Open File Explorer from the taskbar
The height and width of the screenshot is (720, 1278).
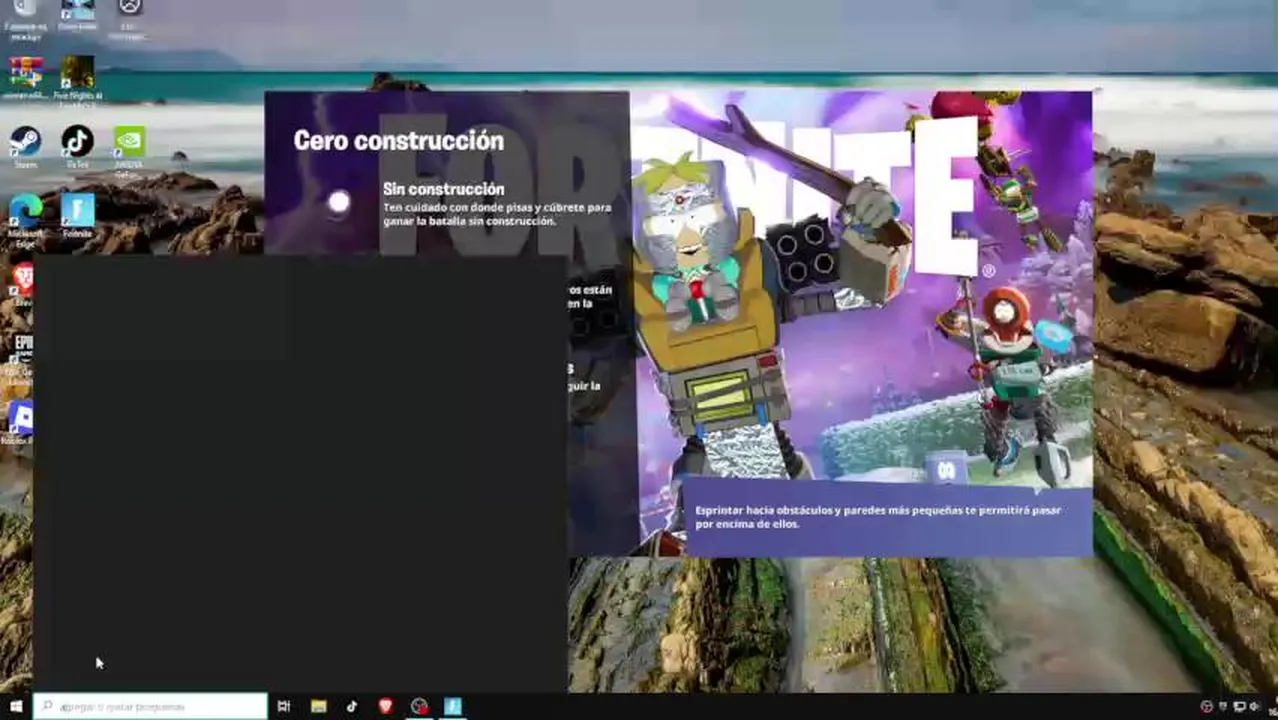click(x=318, y=706)
